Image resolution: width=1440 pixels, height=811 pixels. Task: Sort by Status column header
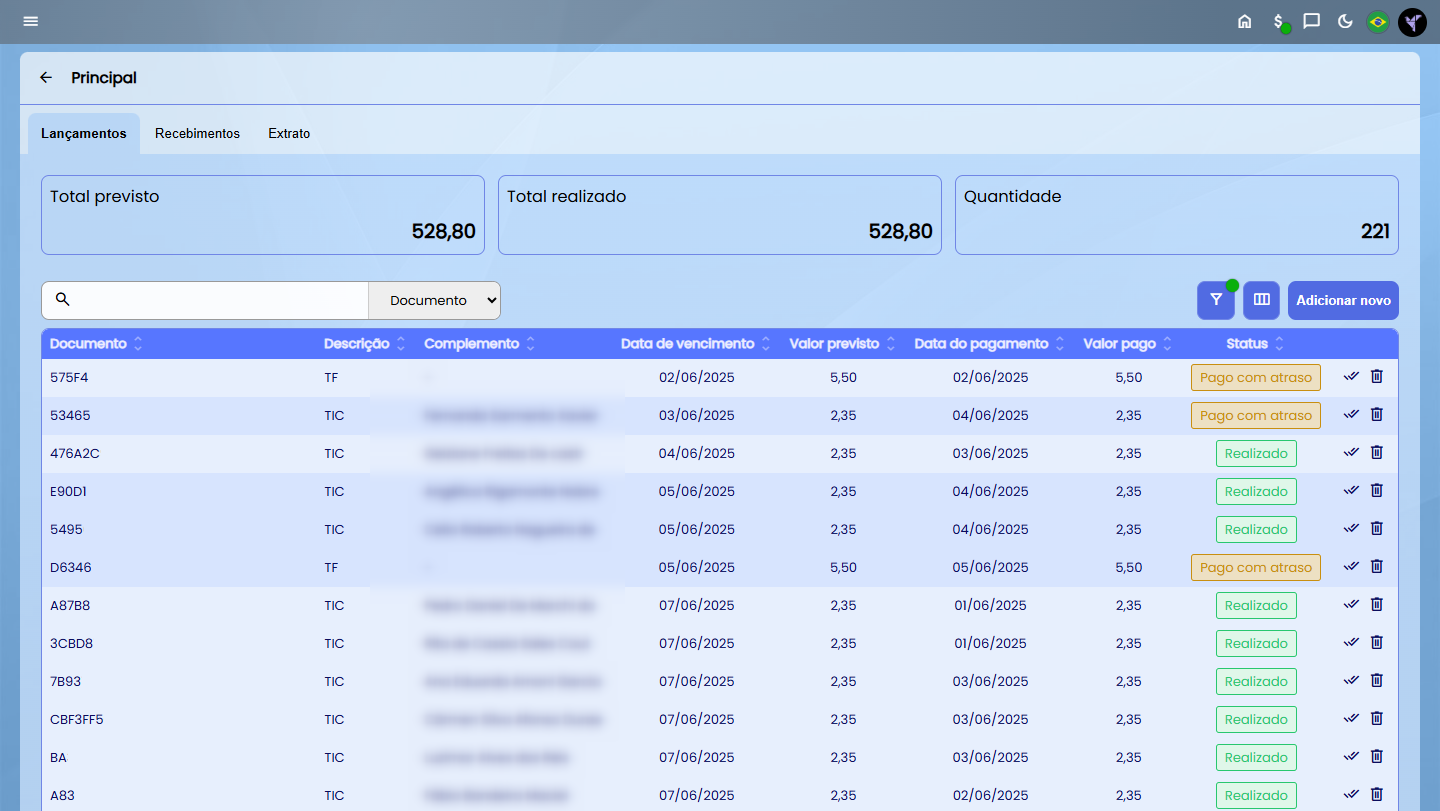(x=1256, y=344)
